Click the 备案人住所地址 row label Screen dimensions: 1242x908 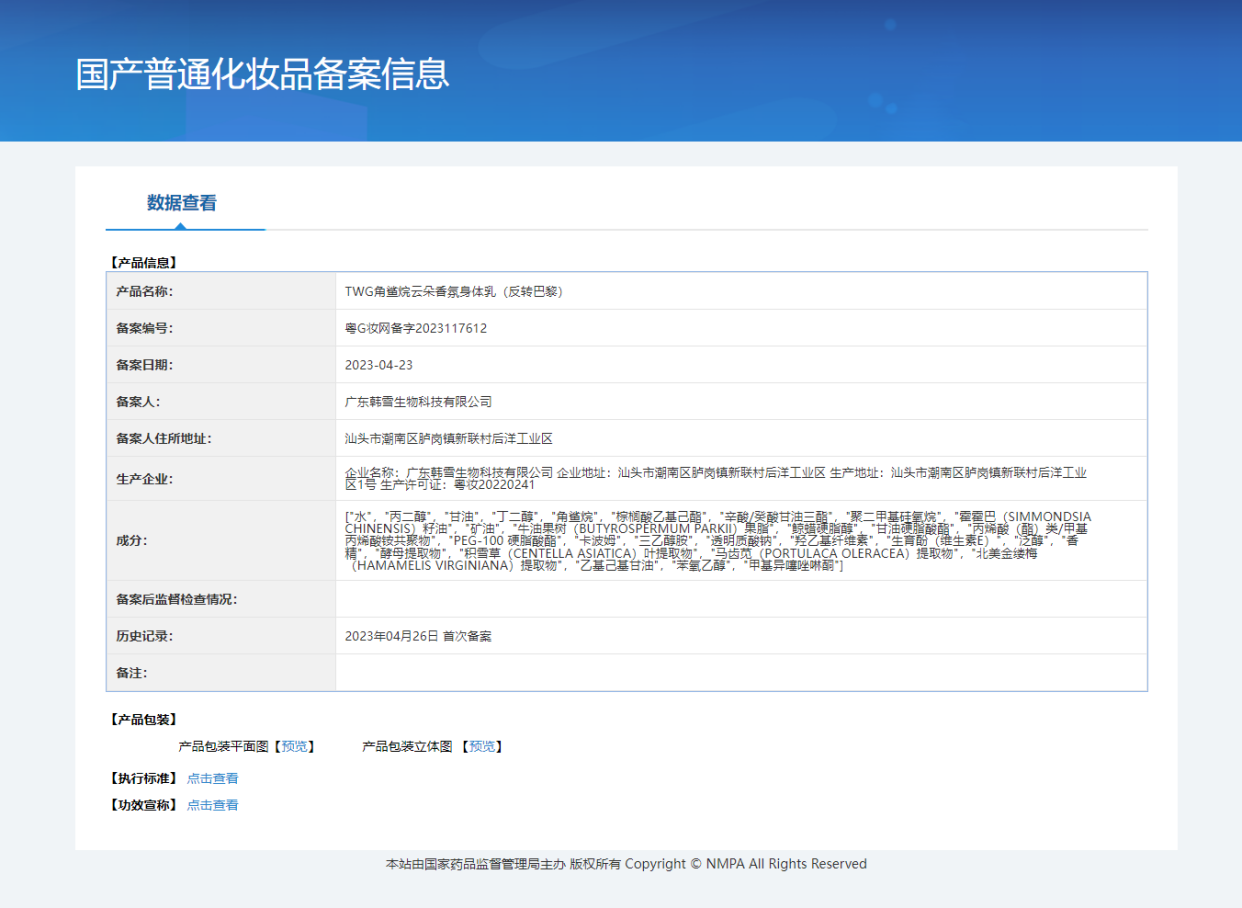coord(164,439)
